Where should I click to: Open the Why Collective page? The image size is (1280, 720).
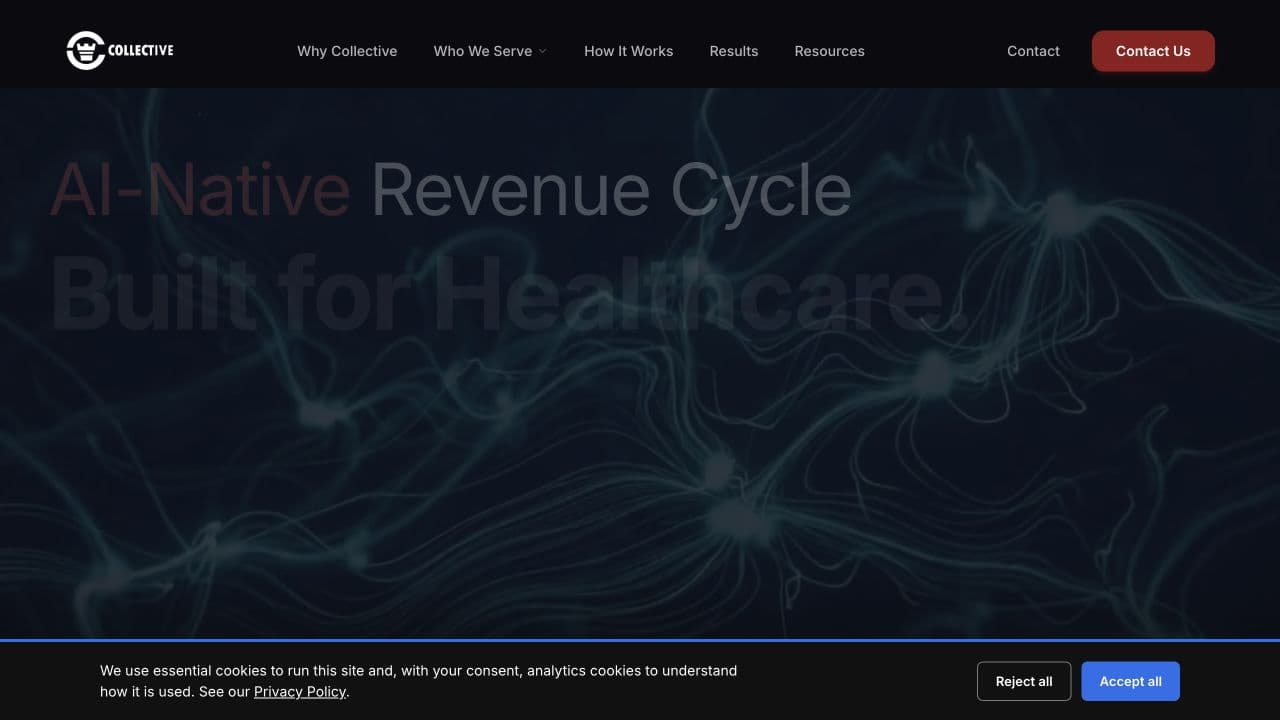point(347,51)
